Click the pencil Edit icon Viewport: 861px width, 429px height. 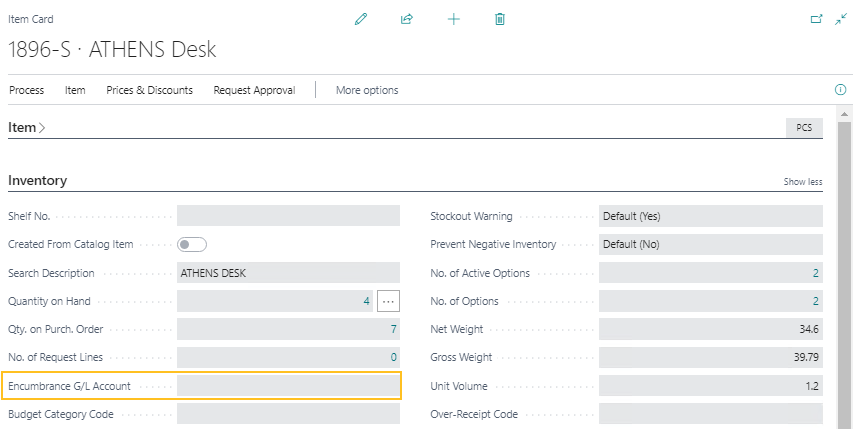coord(361,19)
